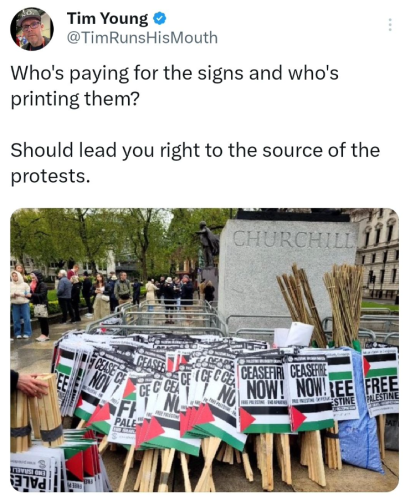Click the left CEASEFIRE NOW! placard
This screenshot has width=410, height=500.
(261, 394)
